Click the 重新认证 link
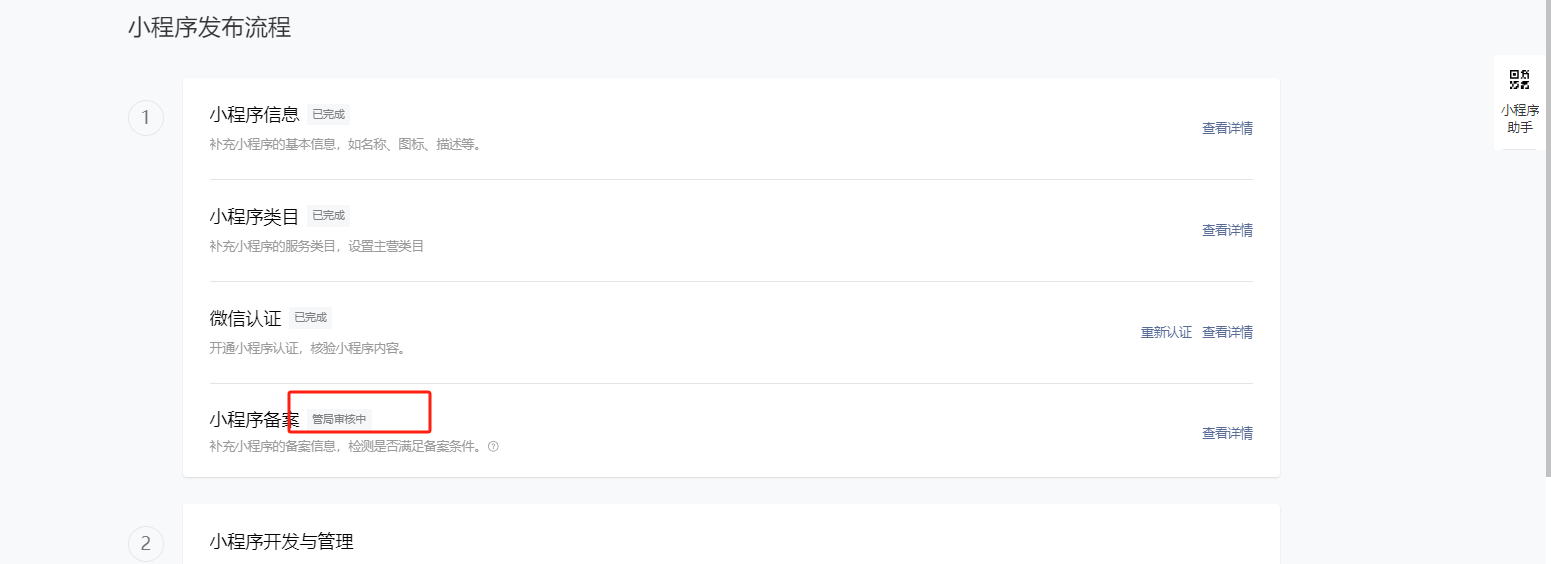This screenshot has width=1551, height=564. (x=1166, y=332)
